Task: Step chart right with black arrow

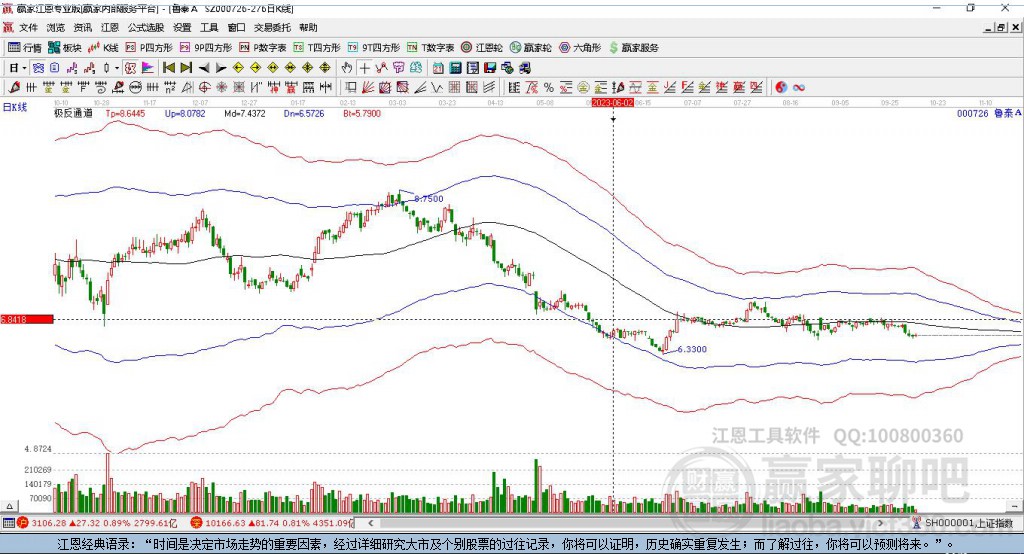Action: click(x=221, y=68)
